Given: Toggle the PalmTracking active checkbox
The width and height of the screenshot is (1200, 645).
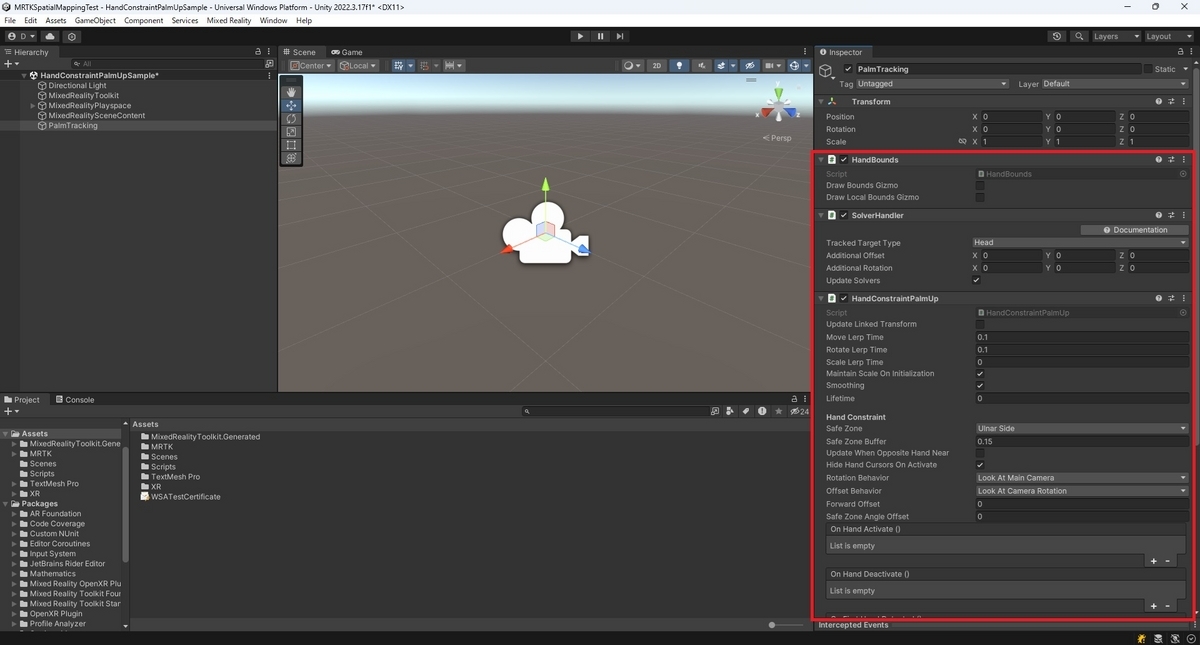Looking at the screenshot, I should (848, 69).
